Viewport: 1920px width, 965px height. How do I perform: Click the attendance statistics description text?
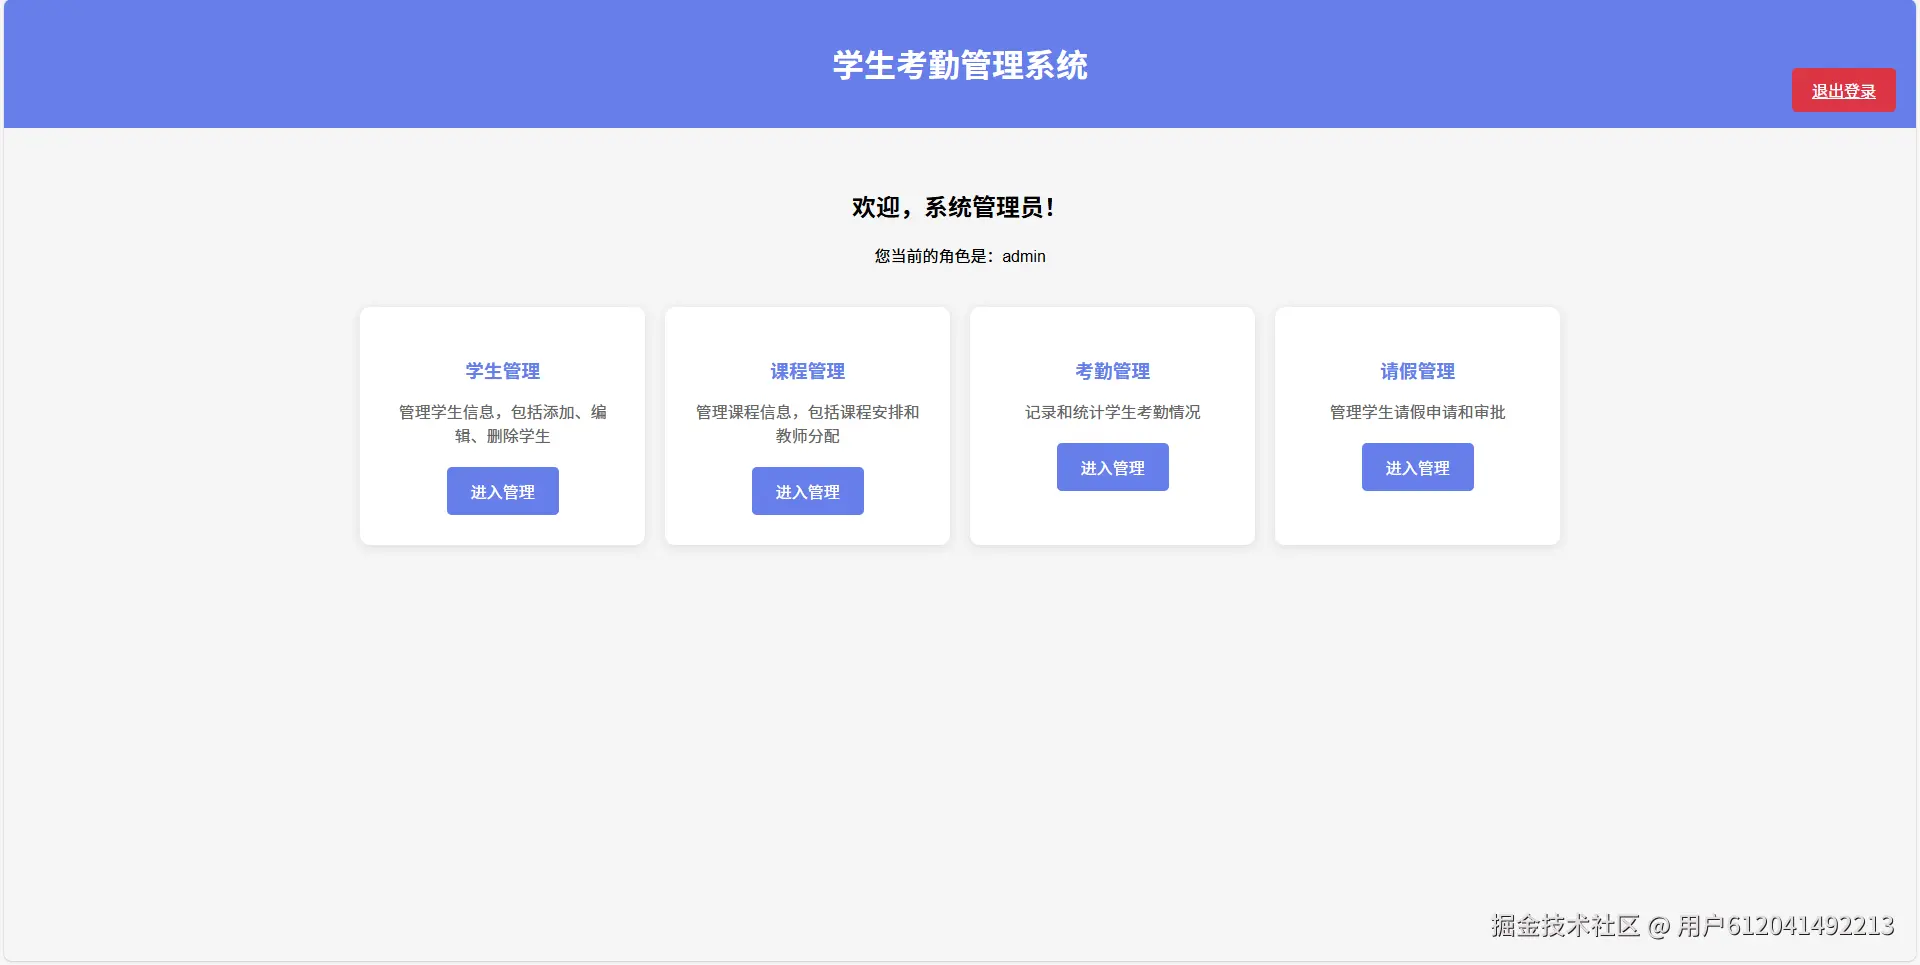coord(1112,412)
